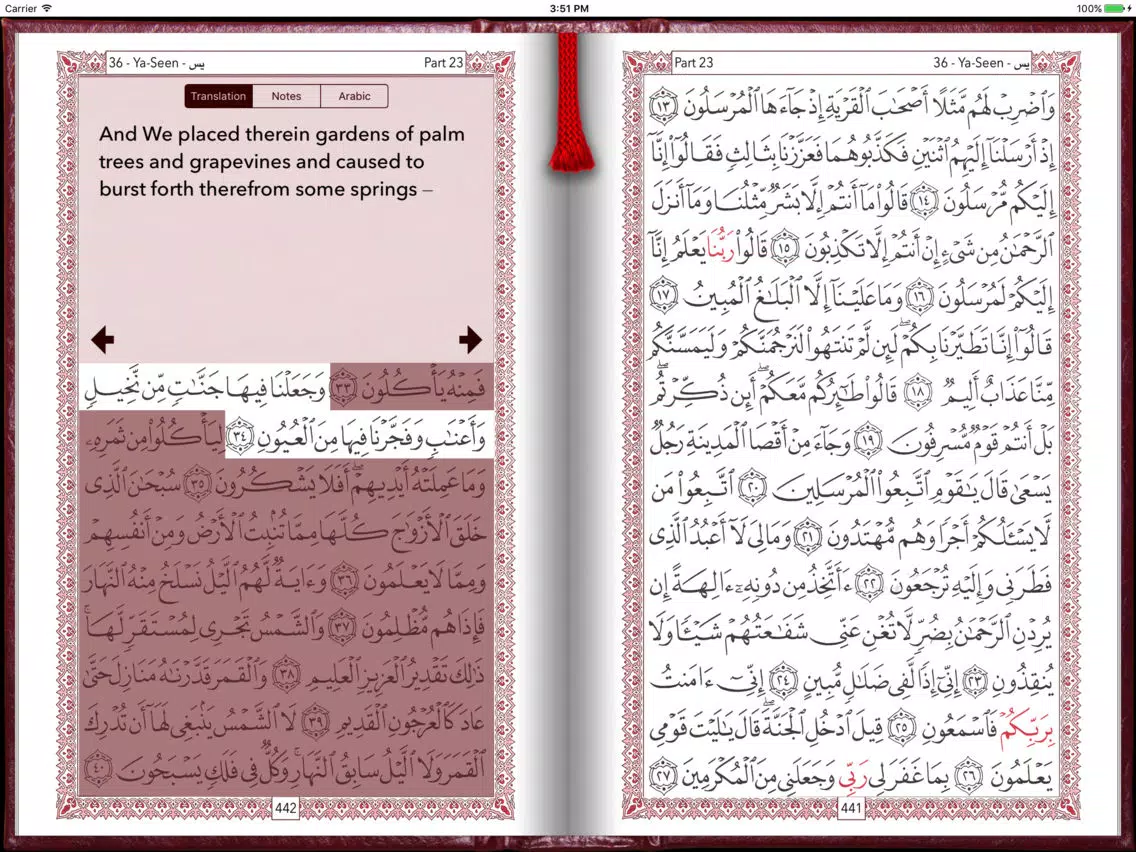
Task: Tap "Part 23" on the right page header
Action: 693,63
